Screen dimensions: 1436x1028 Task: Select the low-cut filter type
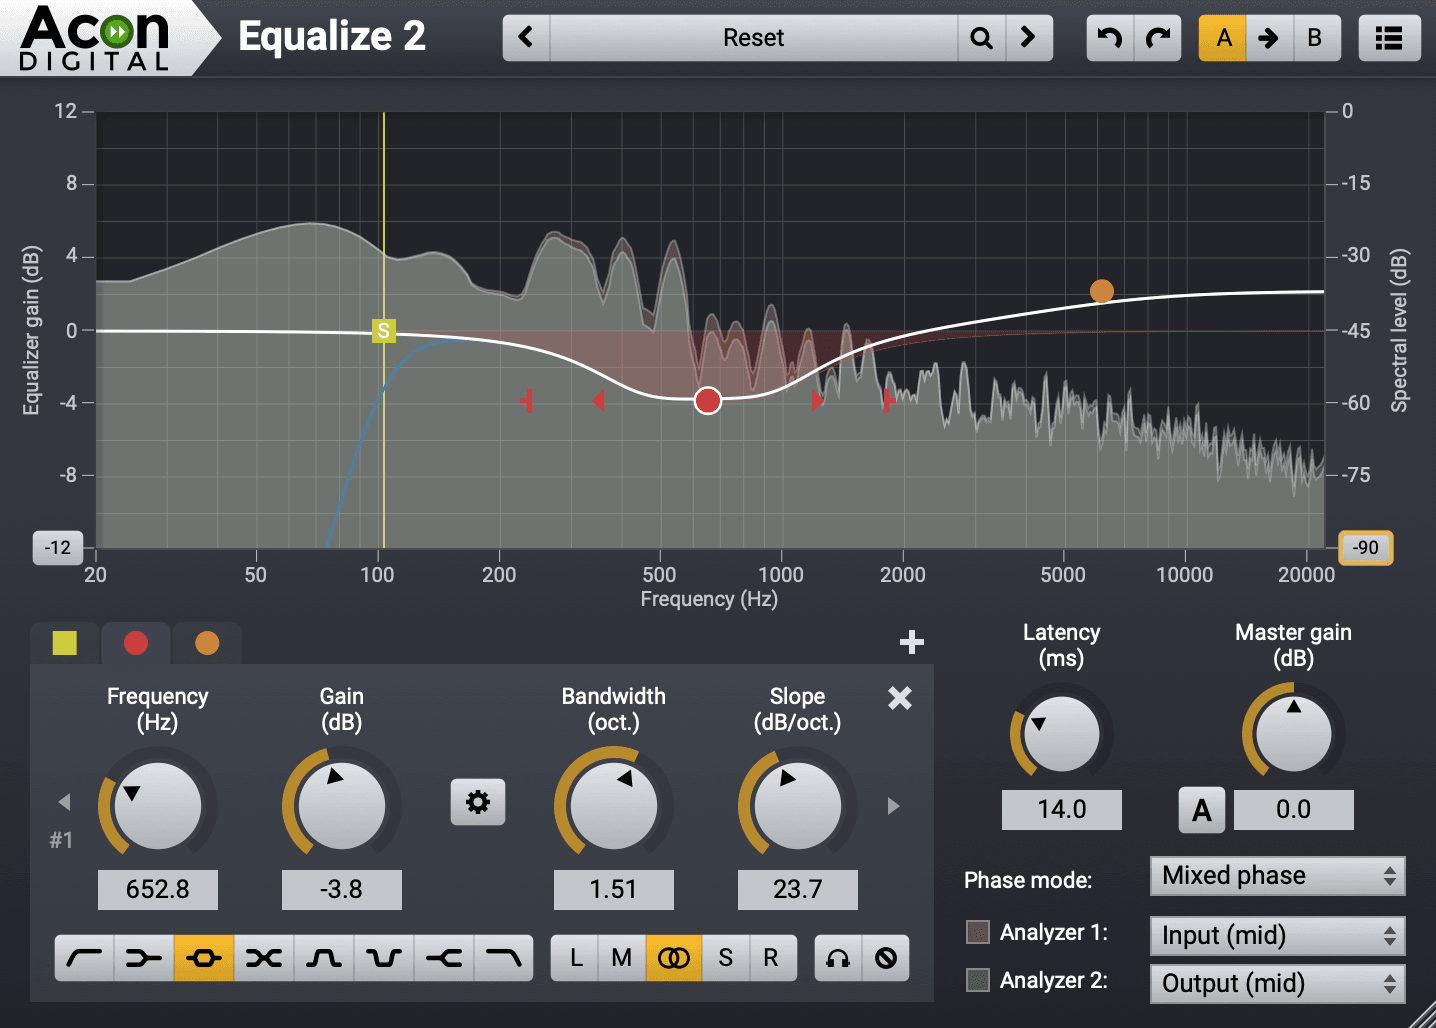click(x=84, y=957)
